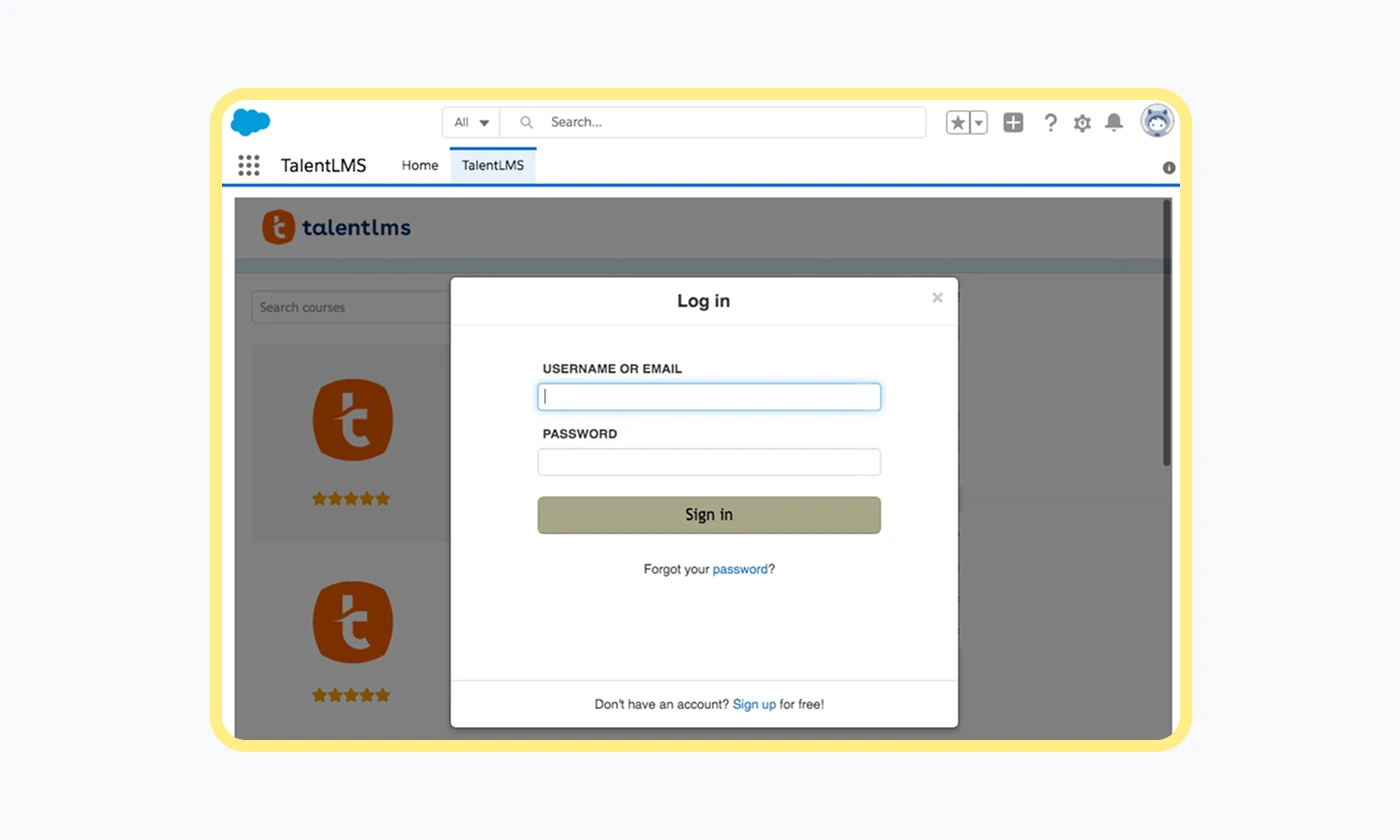Expand the favorites list dropdown arrow

point(979,123)
